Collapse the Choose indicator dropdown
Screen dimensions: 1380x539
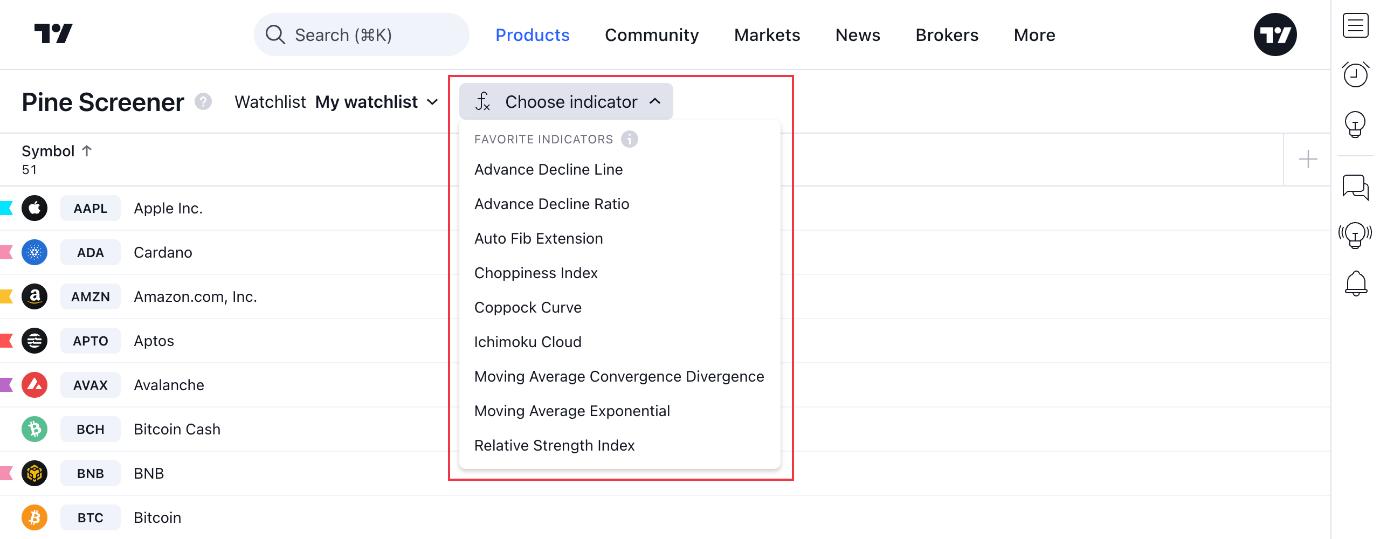pos(566,102)
